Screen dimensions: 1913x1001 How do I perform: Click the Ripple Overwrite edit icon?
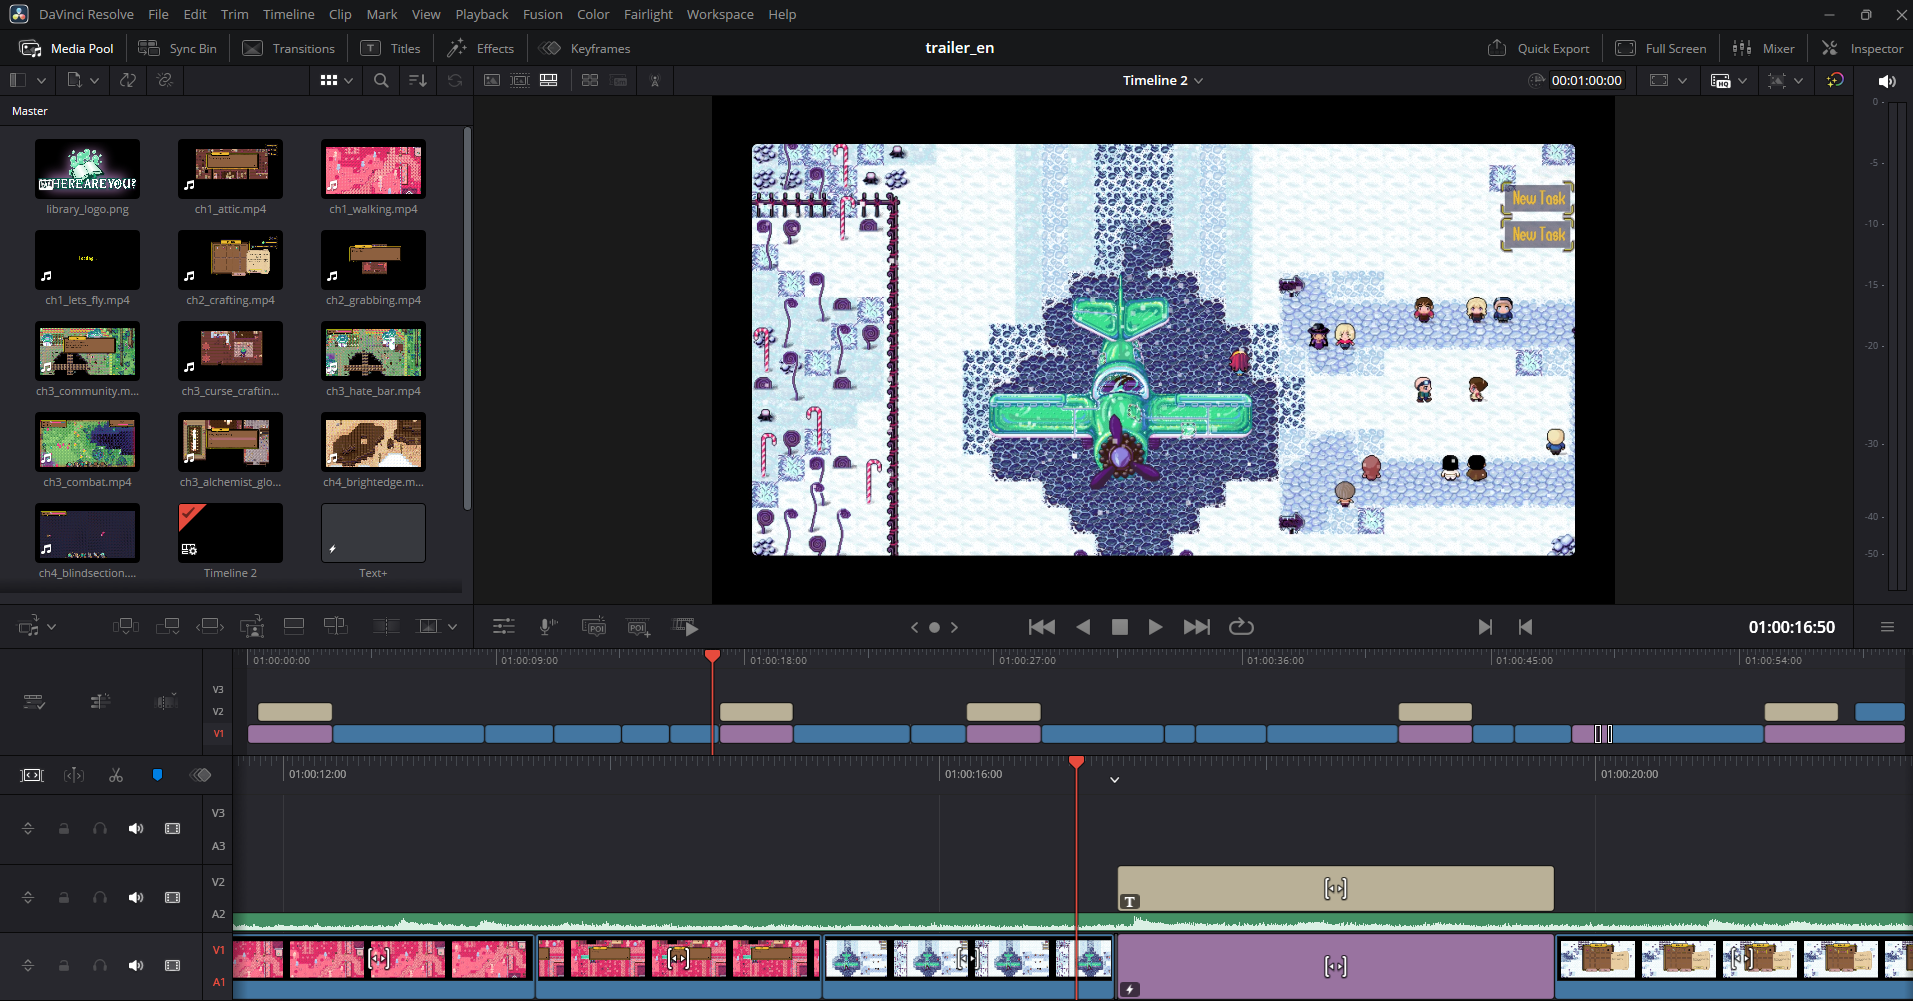210,627
